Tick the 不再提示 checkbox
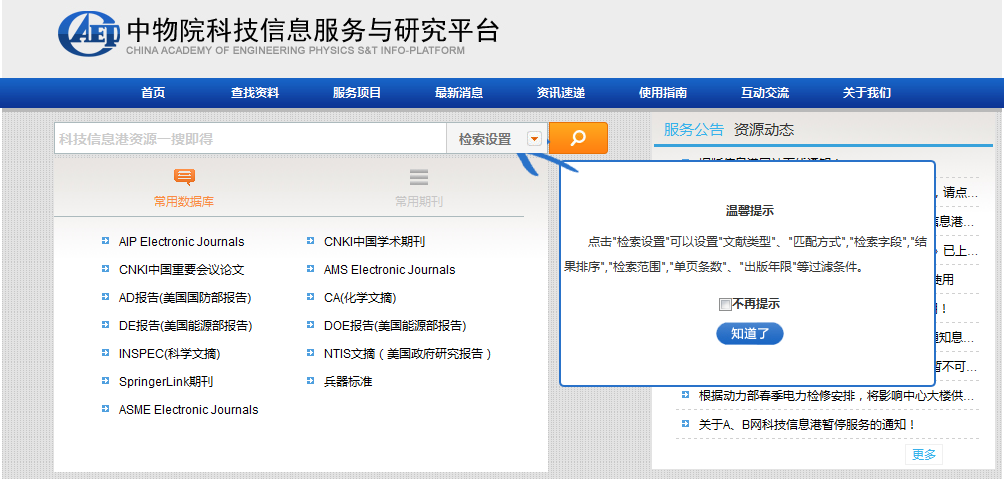Image resolution: width=1004 pixels, height=479 pixels. (725, 305)
